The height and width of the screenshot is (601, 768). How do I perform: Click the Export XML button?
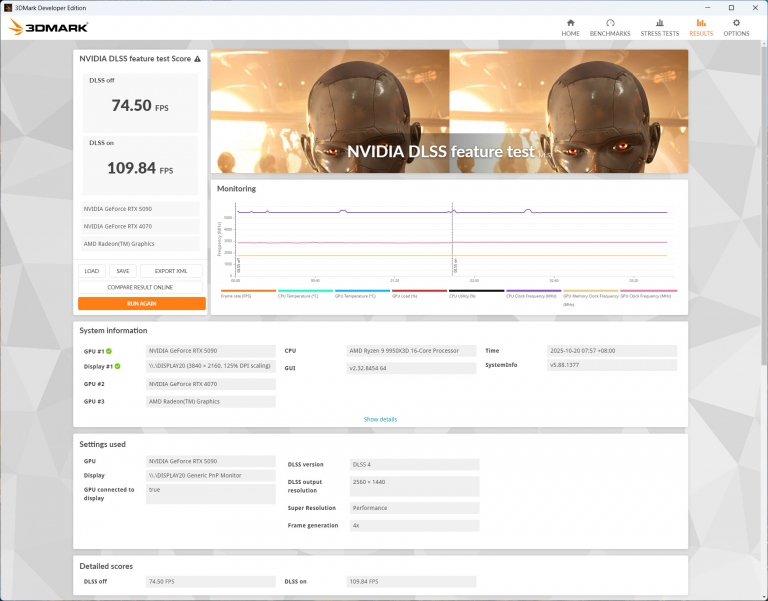(171, 271)
